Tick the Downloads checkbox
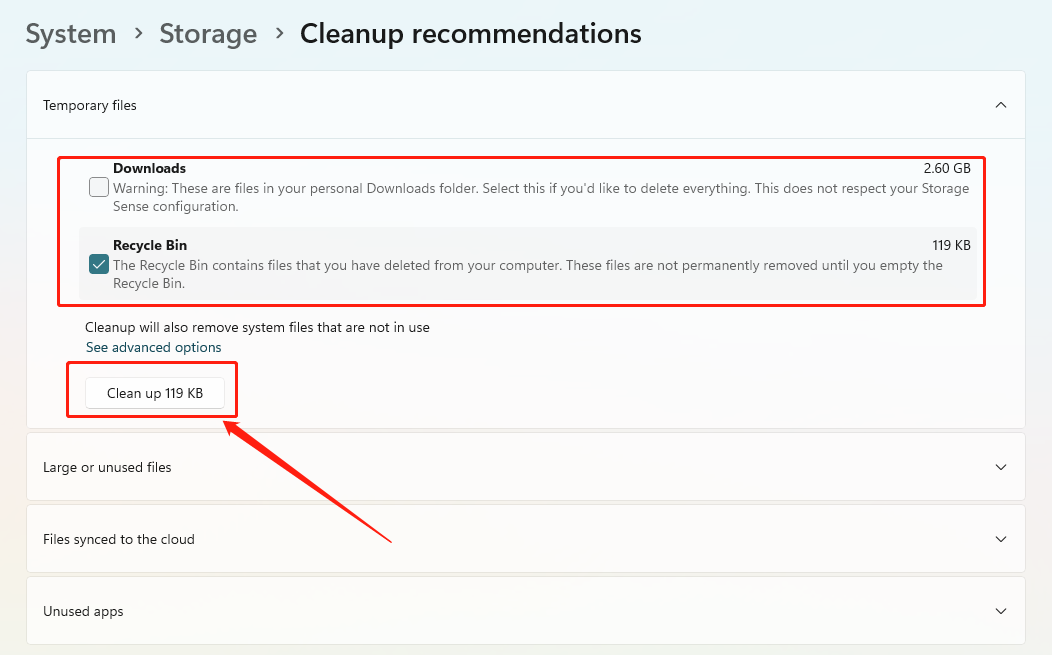 point(99,187)
